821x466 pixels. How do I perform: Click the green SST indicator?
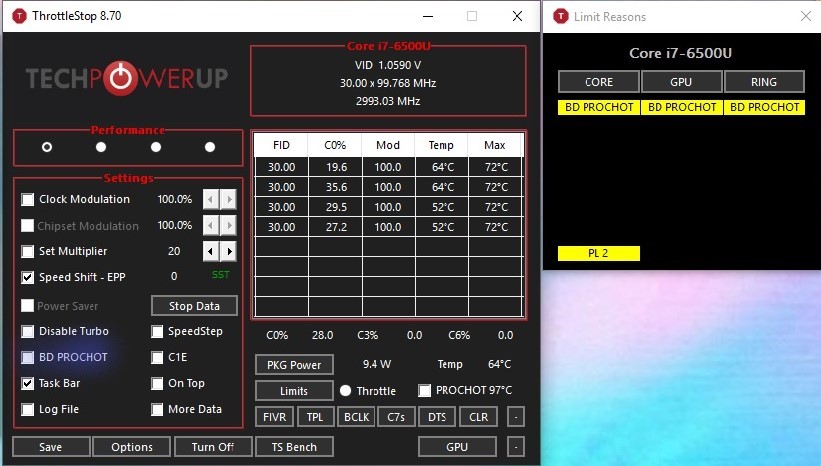220,275
